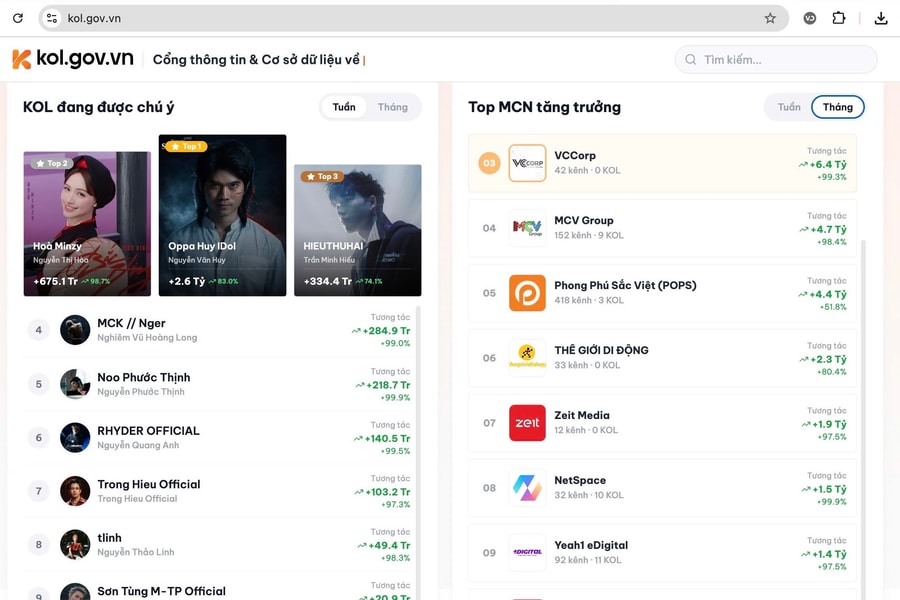Bookmark this page with the star icon
Viewport: 900px width, 600px height.
(770, 18)
